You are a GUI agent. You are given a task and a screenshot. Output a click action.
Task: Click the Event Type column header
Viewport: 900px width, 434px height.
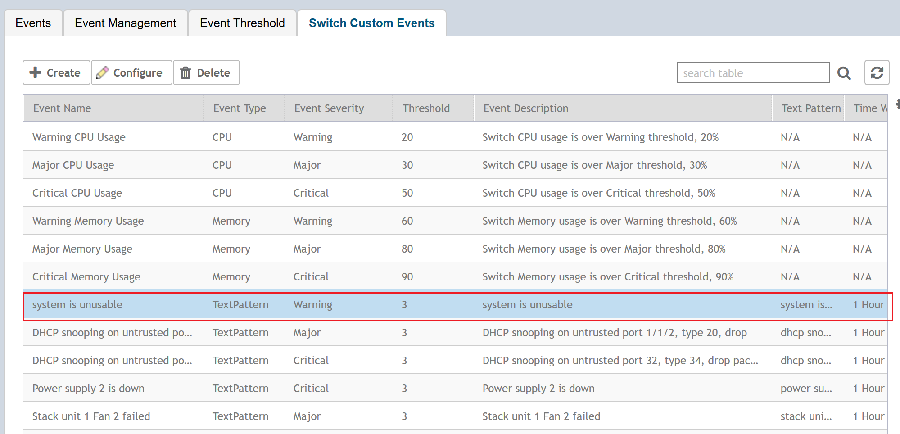pyautogui.click(x=239, y=108)
